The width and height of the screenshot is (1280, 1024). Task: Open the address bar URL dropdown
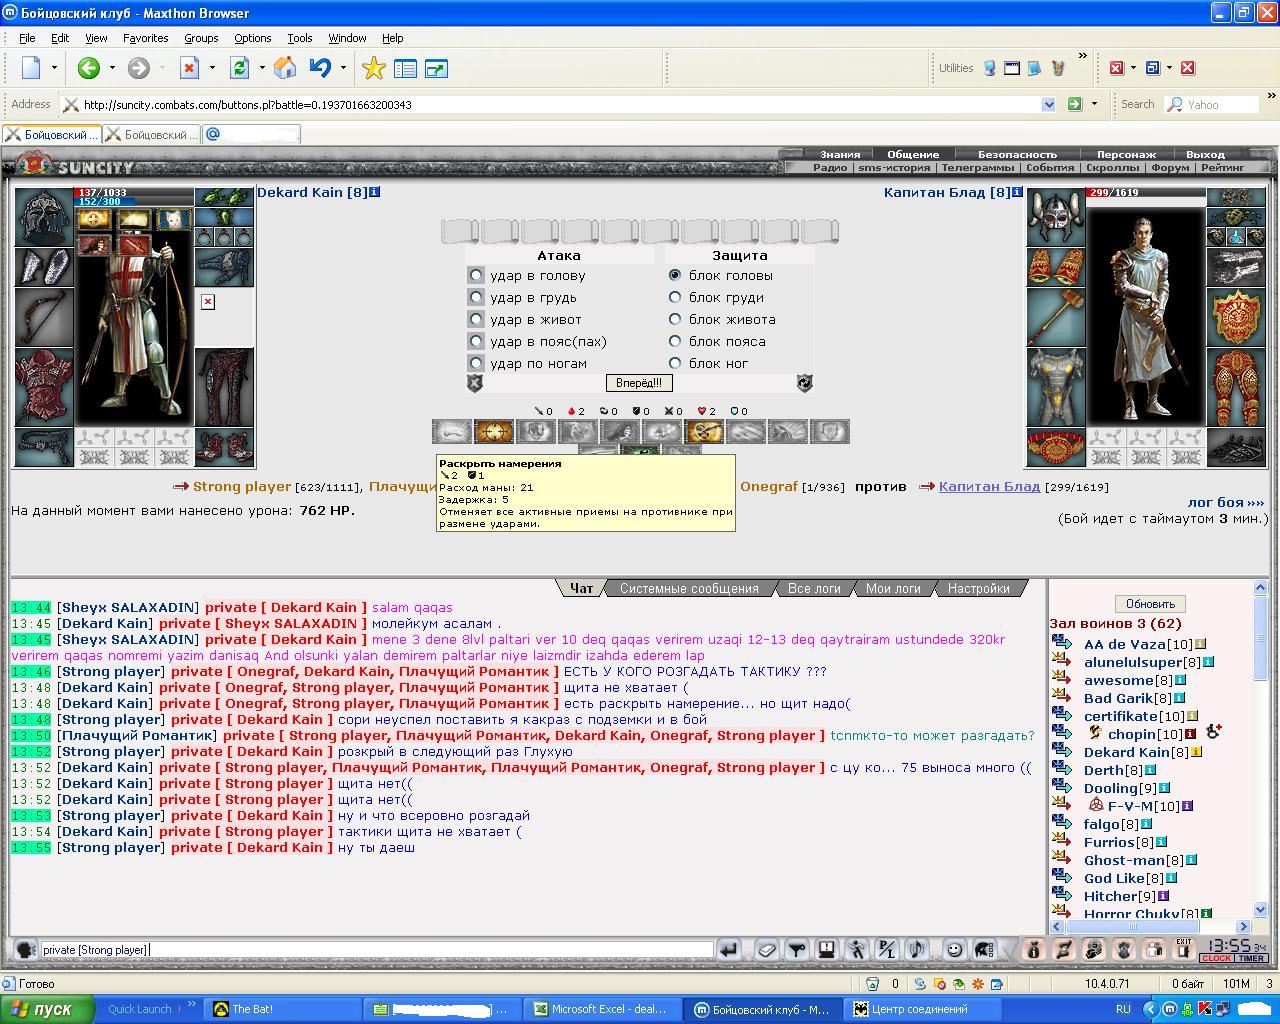pyautogui.click(x=1048, y=104)
